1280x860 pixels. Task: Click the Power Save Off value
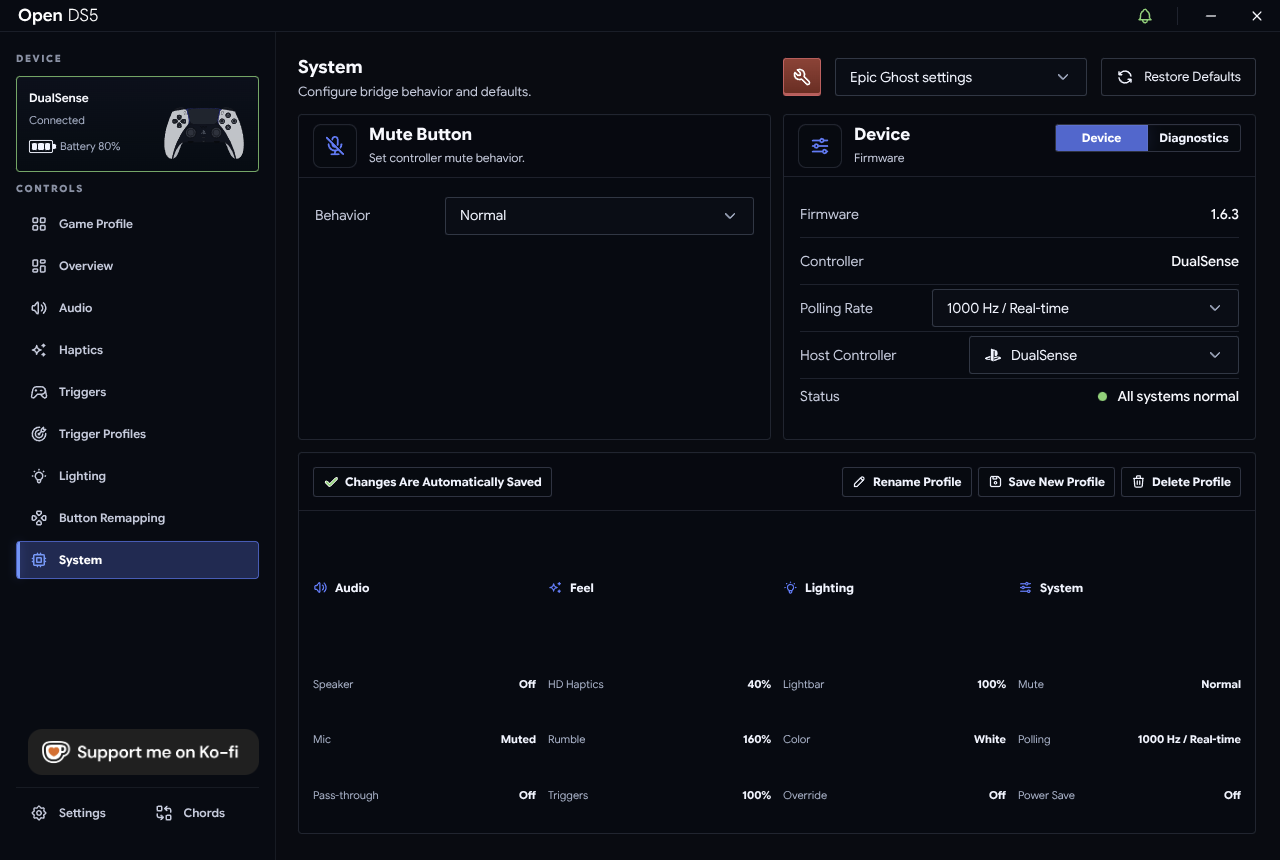[x=1232, y=795]
